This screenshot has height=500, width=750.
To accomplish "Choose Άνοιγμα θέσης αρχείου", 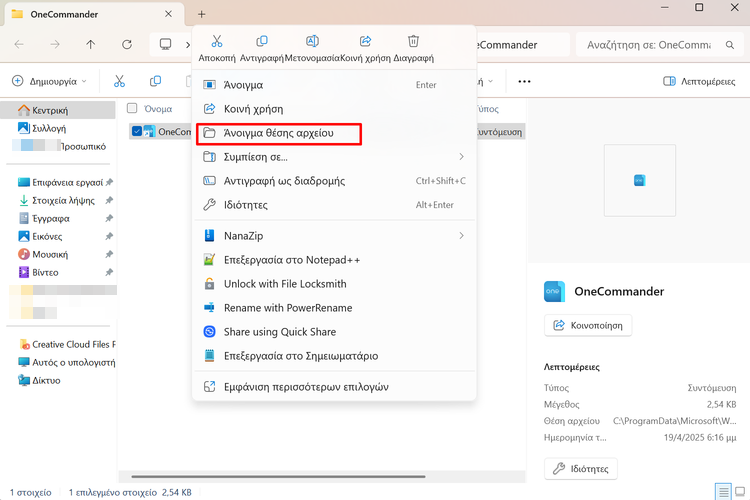I will (x=334, y=133).
